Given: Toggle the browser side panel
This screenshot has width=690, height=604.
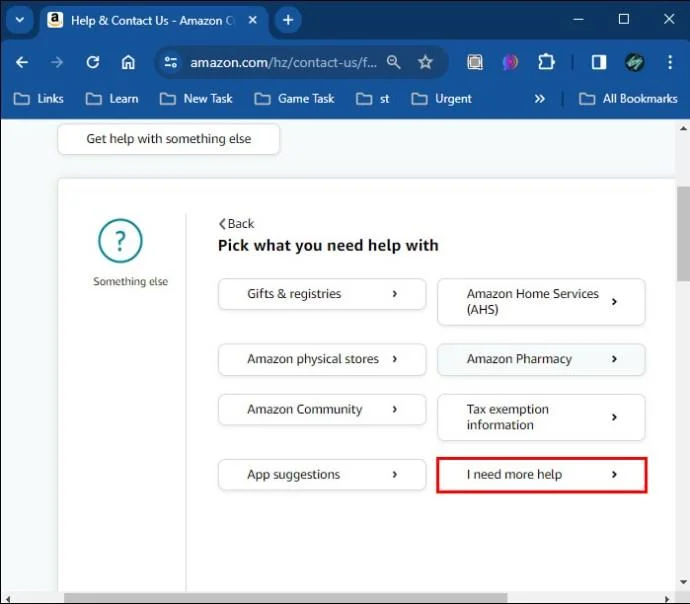Looking at the screenshot, I should tap(598, 62).
